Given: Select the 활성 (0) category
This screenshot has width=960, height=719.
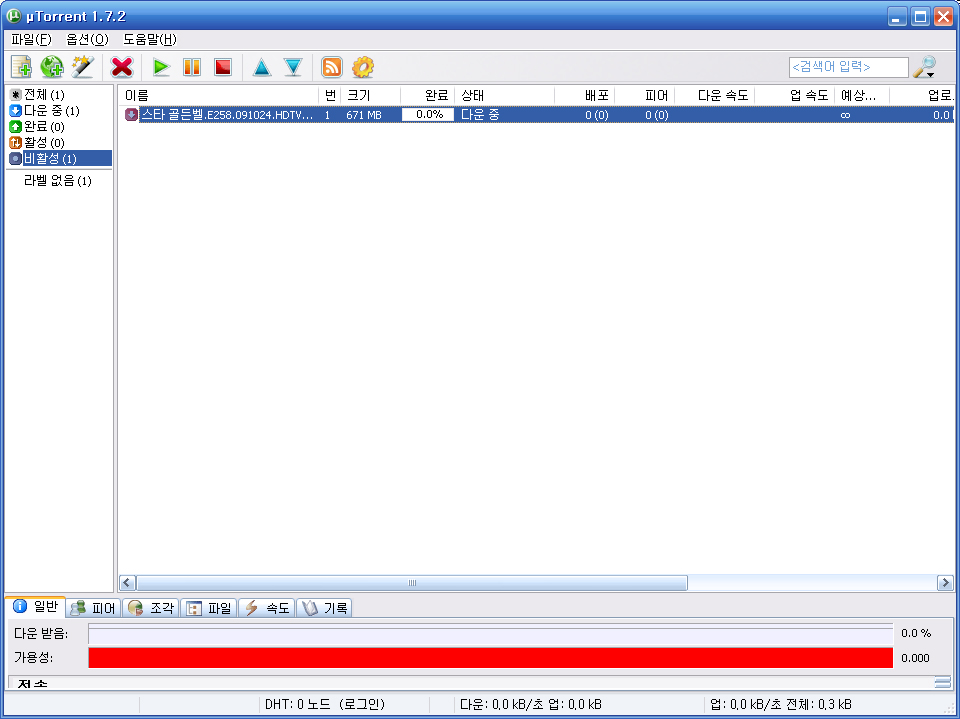Looking at the screenshot, I should click(x=37, y=143).
